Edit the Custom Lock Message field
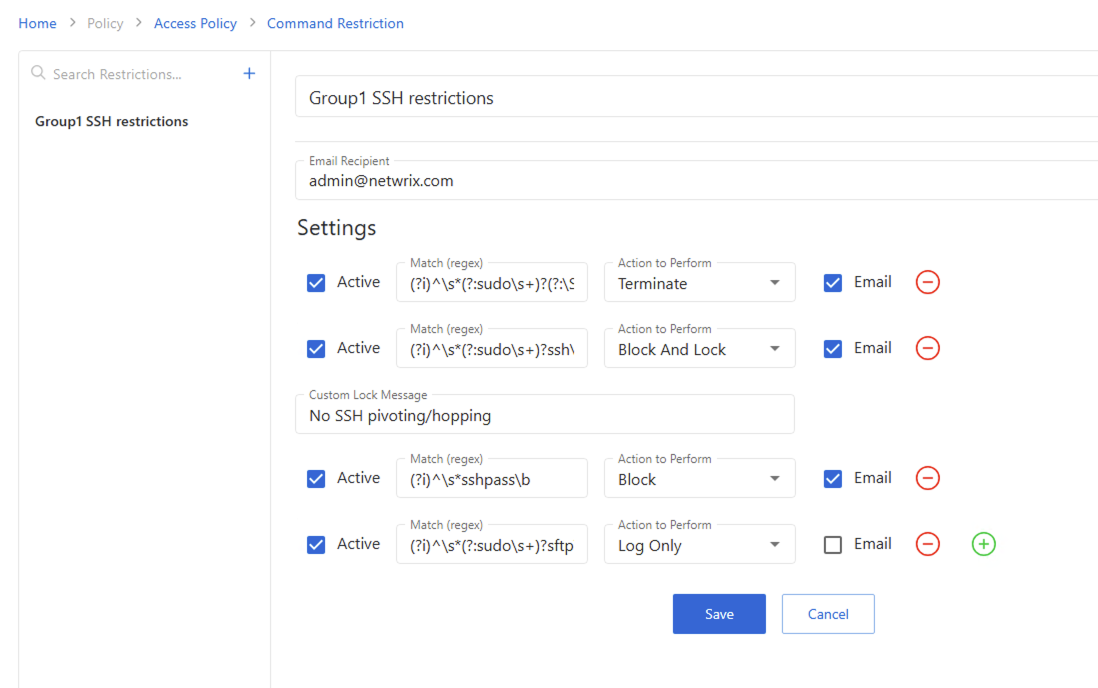Image resolution: width=1098 pixels, height=688 pixels. point(545,414)
